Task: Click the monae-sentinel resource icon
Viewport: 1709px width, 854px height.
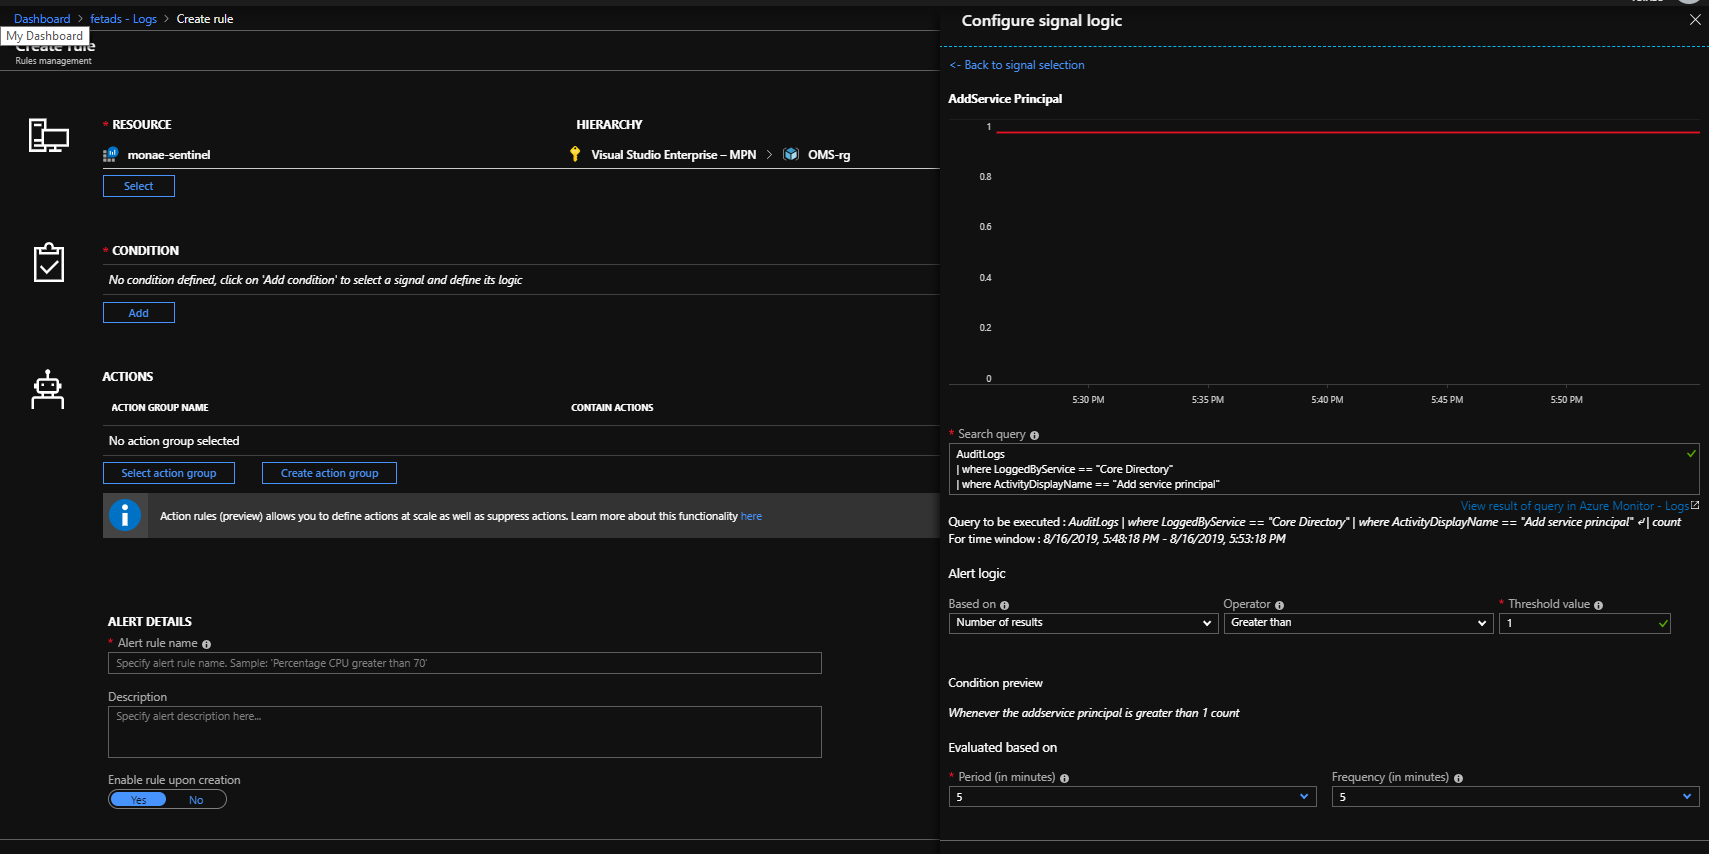Action: click(110, 155)
